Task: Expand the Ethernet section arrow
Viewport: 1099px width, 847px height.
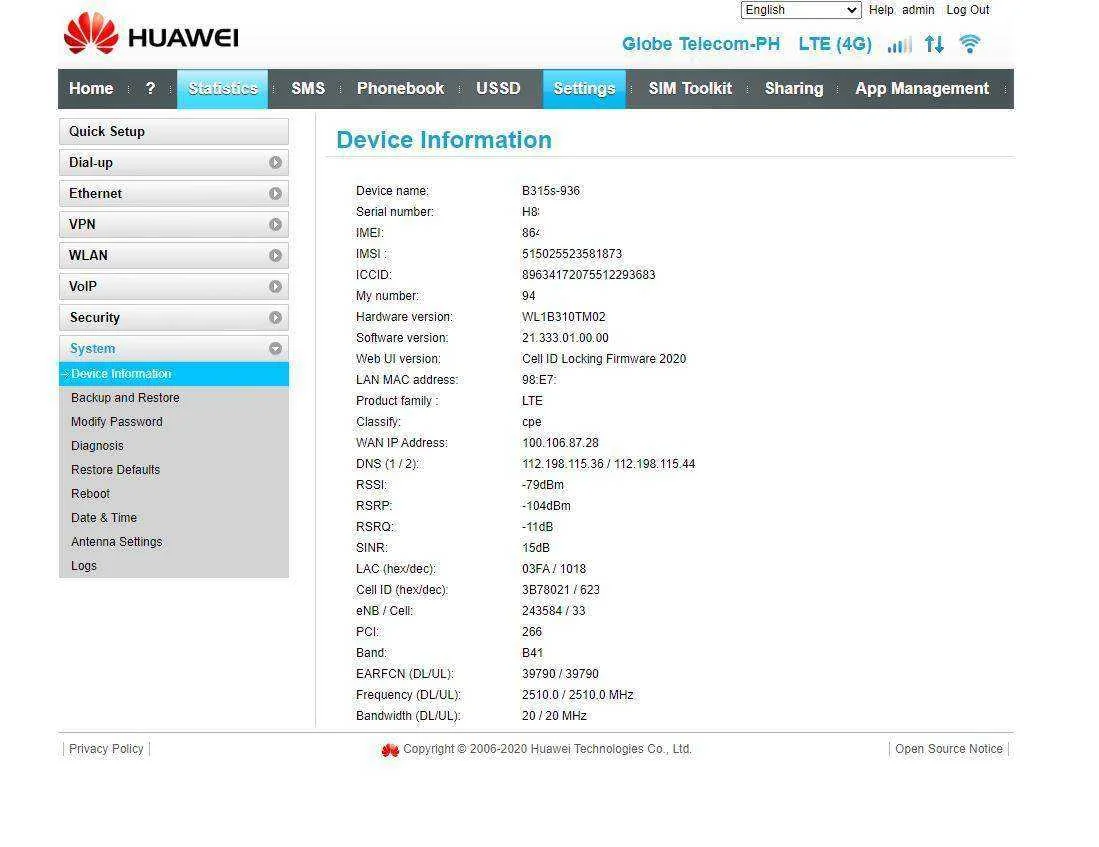Action: coord(275,194)
